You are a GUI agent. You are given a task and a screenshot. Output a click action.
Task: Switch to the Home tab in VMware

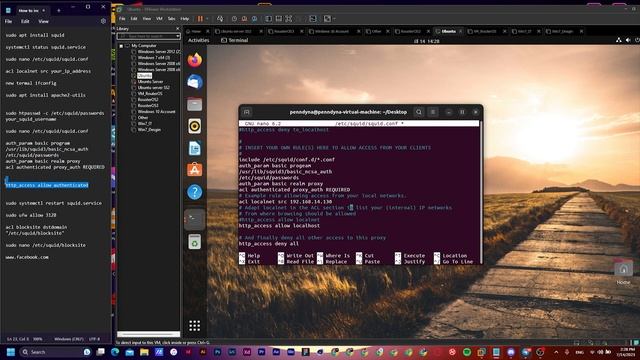196,31
